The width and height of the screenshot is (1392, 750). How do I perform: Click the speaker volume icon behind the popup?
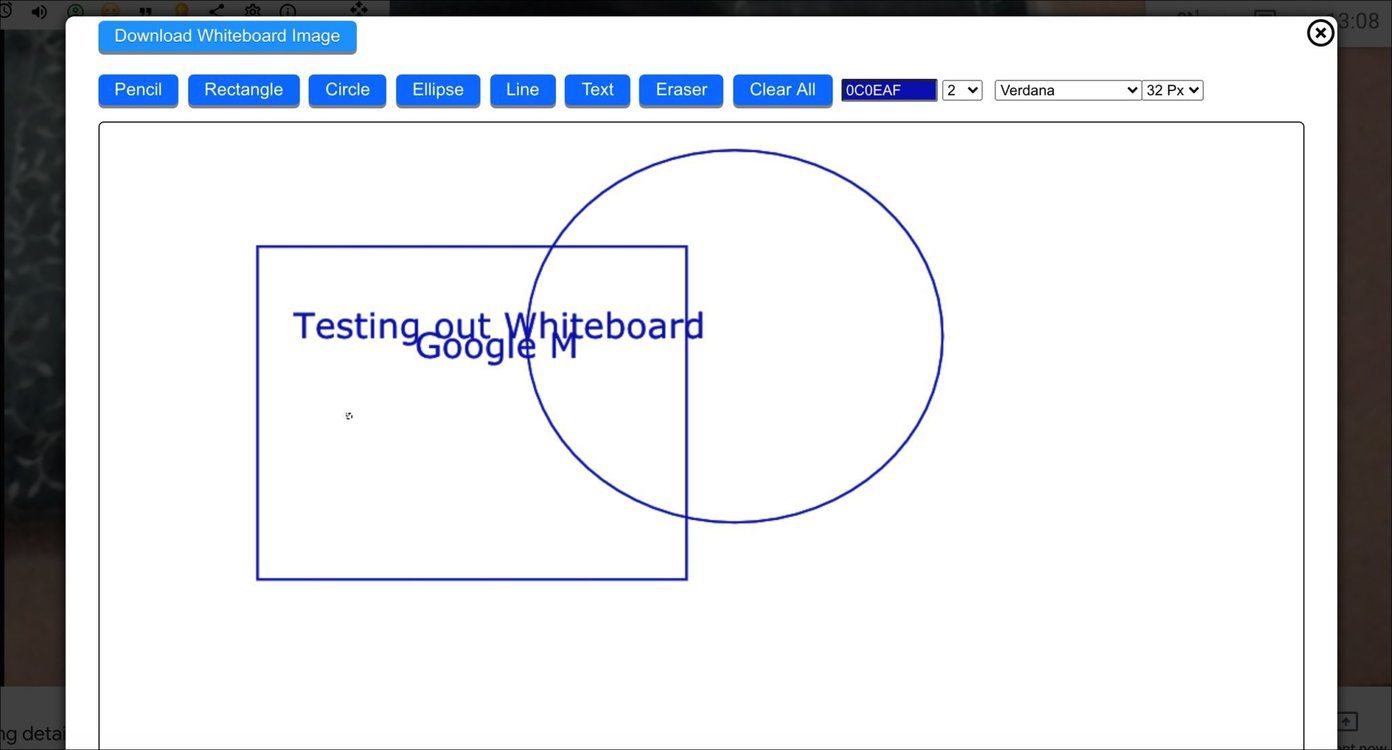pyautogui.click(x=39, y=11)
